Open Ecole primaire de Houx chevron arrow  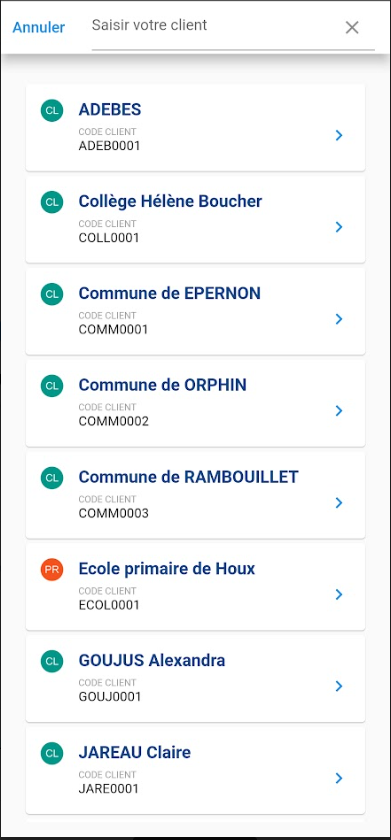click(339, 594)
